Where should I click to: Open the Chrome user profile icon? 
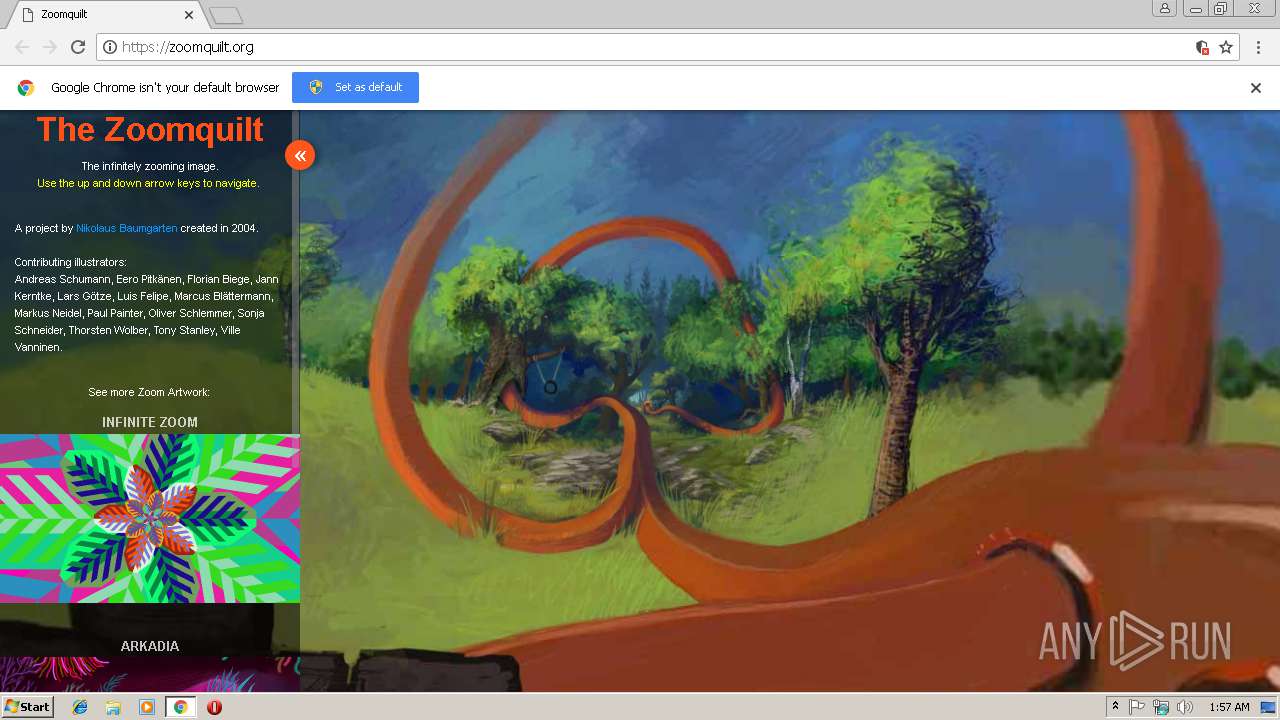[1165, 9]
